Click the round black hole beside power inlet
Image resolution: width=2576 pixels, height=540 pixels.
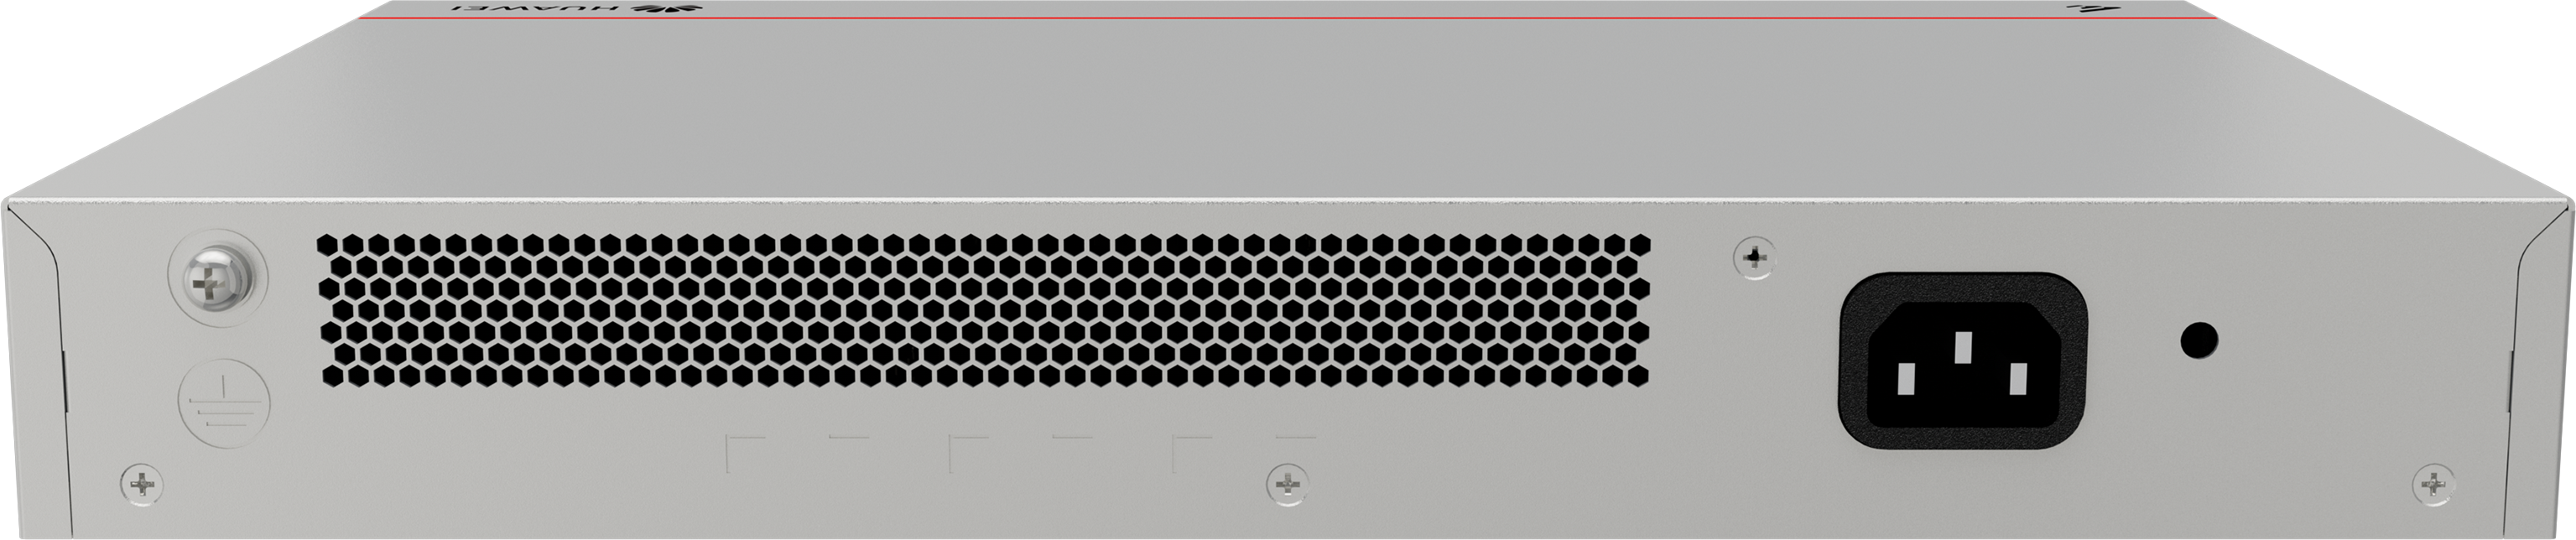point(2199,340)
